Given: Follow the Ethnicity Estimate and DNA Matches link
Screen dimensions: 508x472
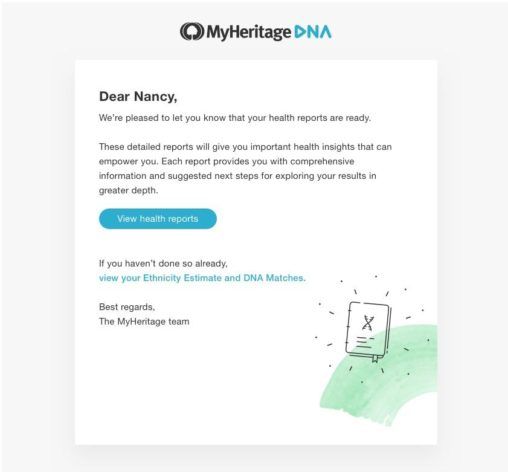Looking at the screenshot, I should click(x=202, y=278).
